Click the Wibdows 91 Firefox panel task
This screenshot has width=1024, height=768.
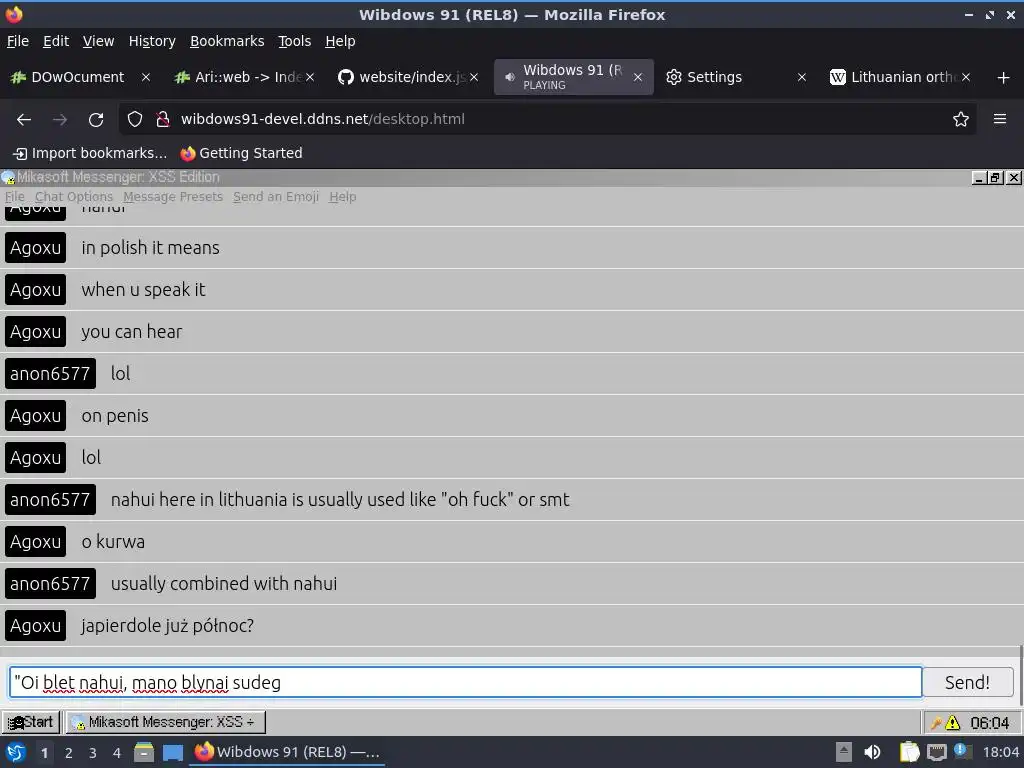[287, 752]
